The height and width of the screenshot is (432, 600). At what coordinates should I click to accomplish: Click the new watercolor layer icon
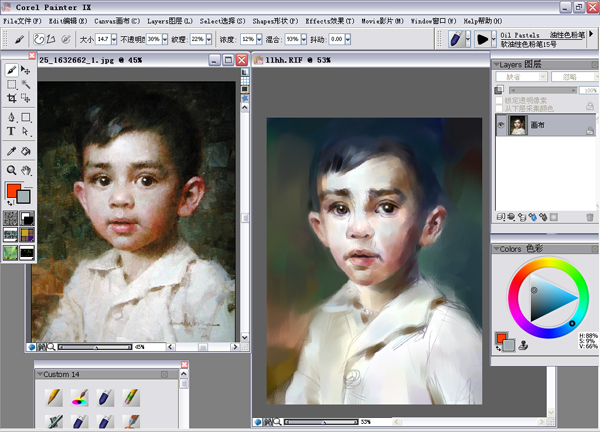[532, 217]
